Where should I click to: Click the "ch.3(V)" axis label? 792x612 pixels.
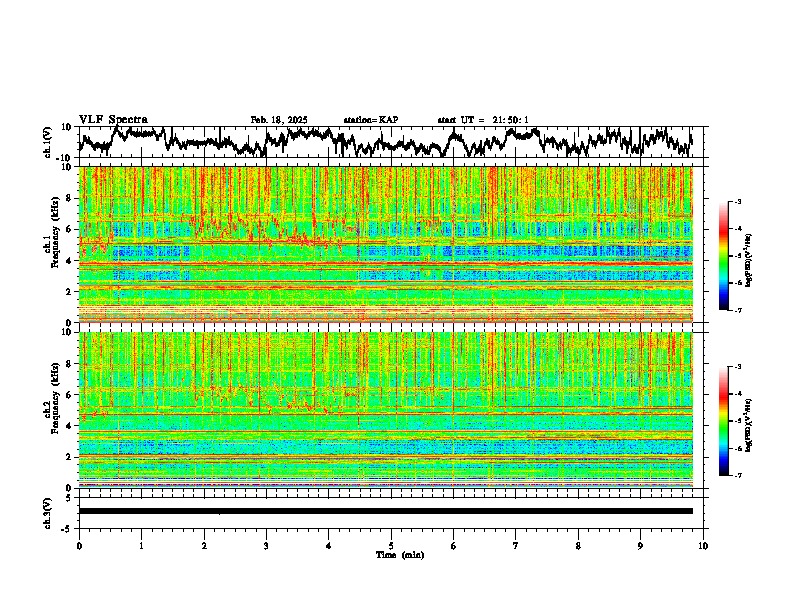pos(48,513)
